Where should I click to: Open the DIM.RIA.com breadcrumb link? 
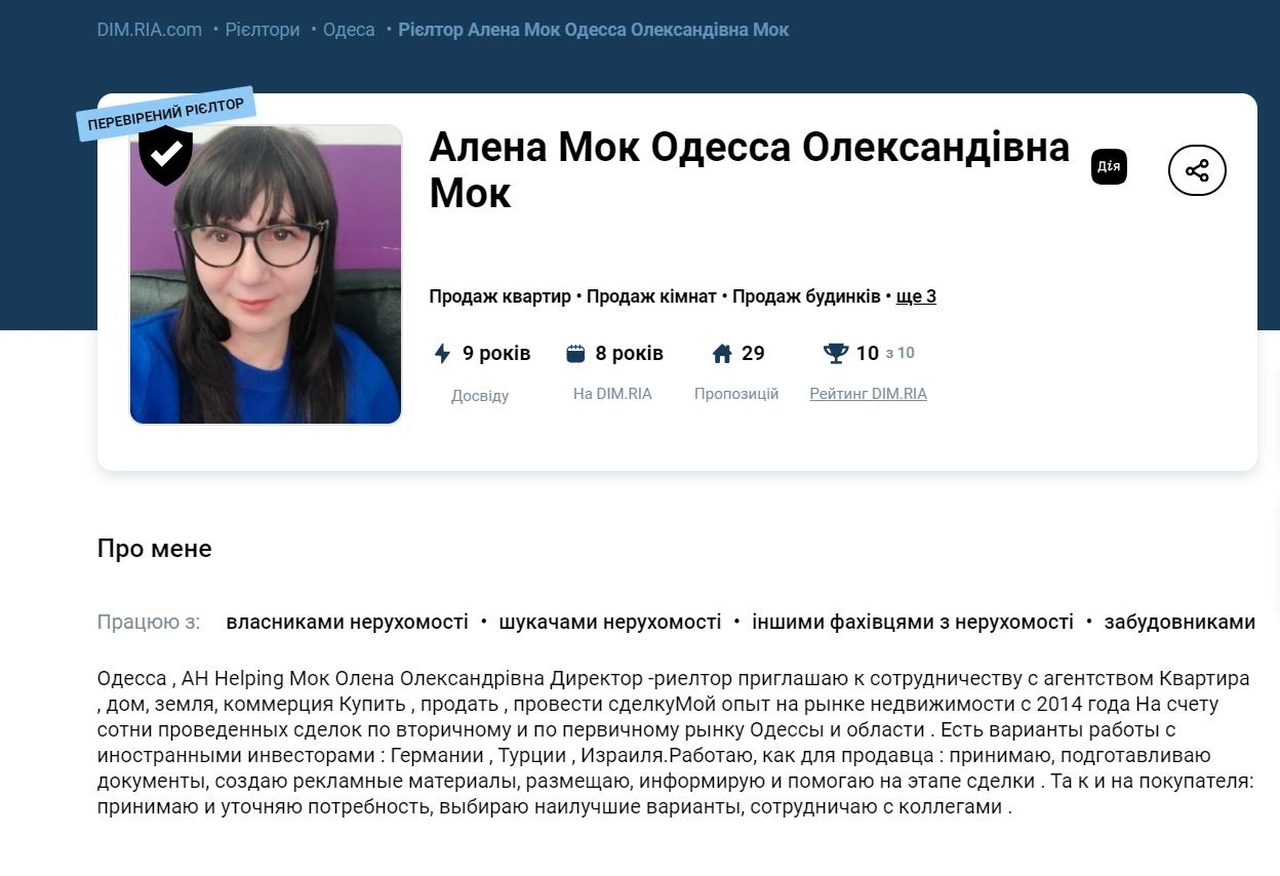[x=149, y=30]
